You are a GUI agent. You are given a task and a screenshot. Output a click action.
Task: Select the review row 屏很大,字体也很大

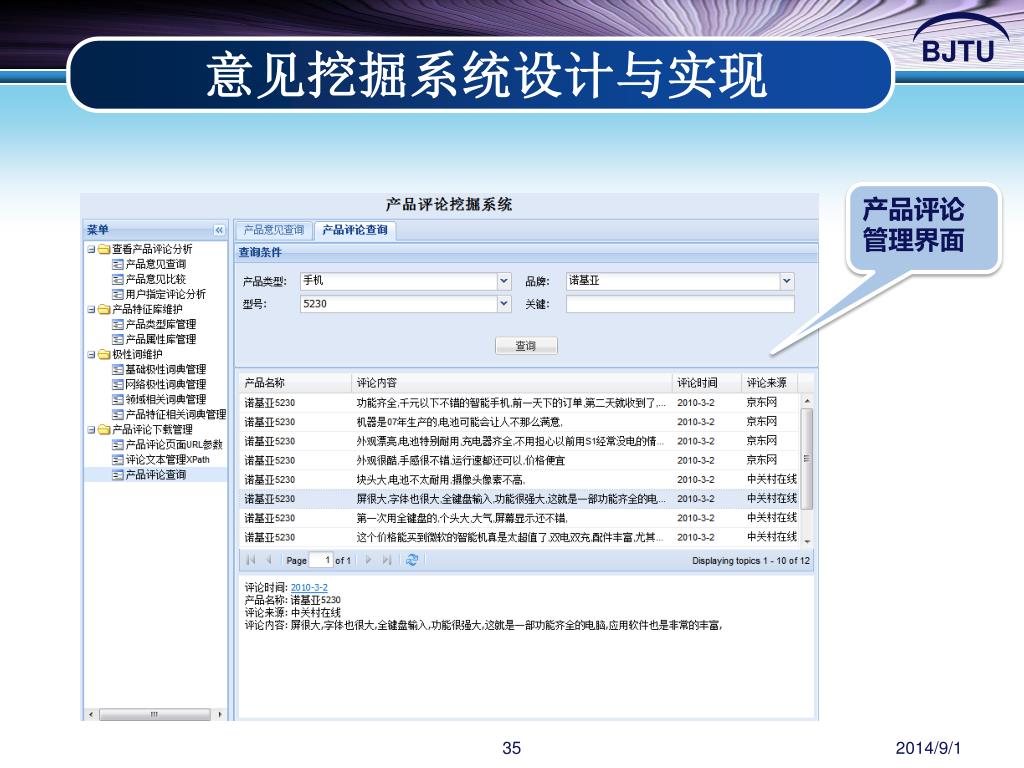(519, 499)
